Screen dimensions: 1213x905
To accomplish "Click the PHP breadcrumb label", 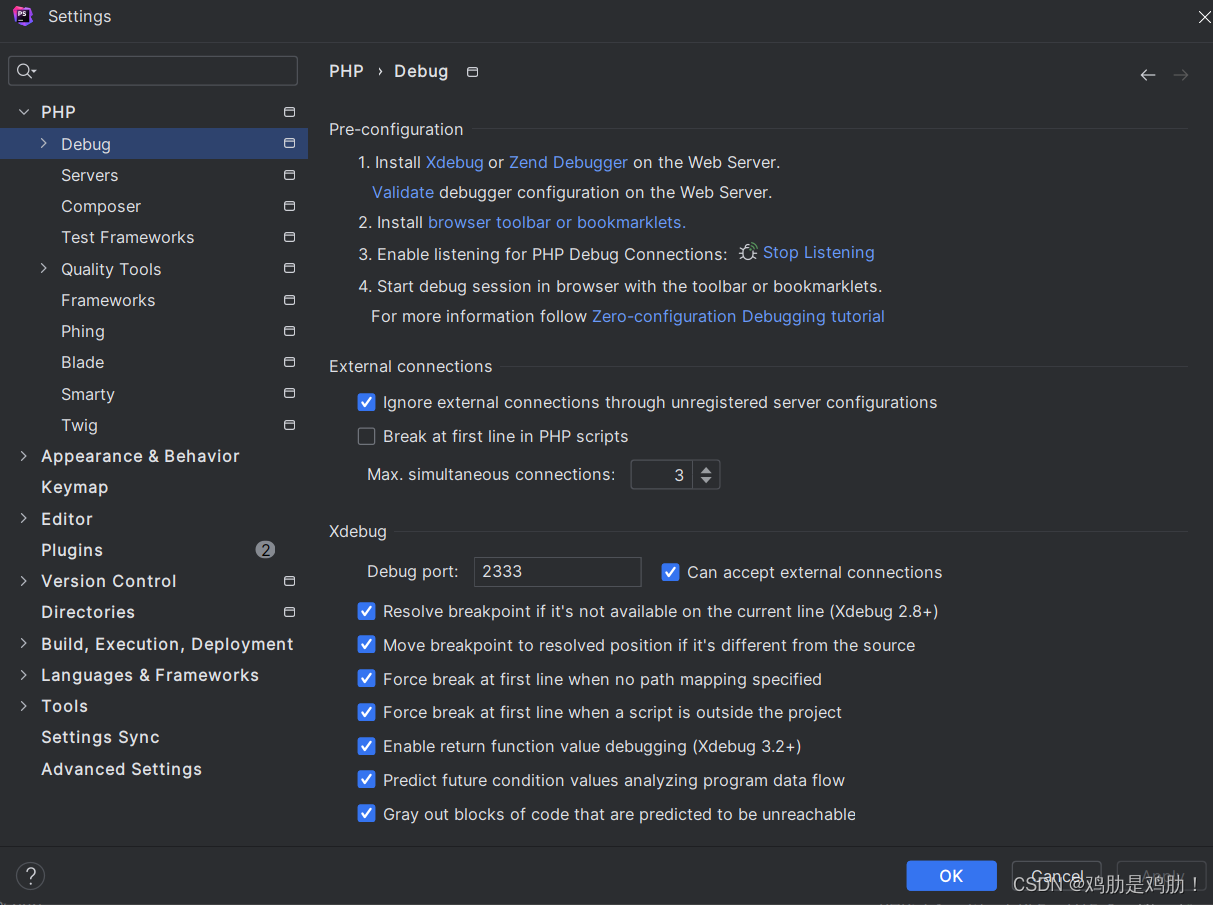I will 346,71.
